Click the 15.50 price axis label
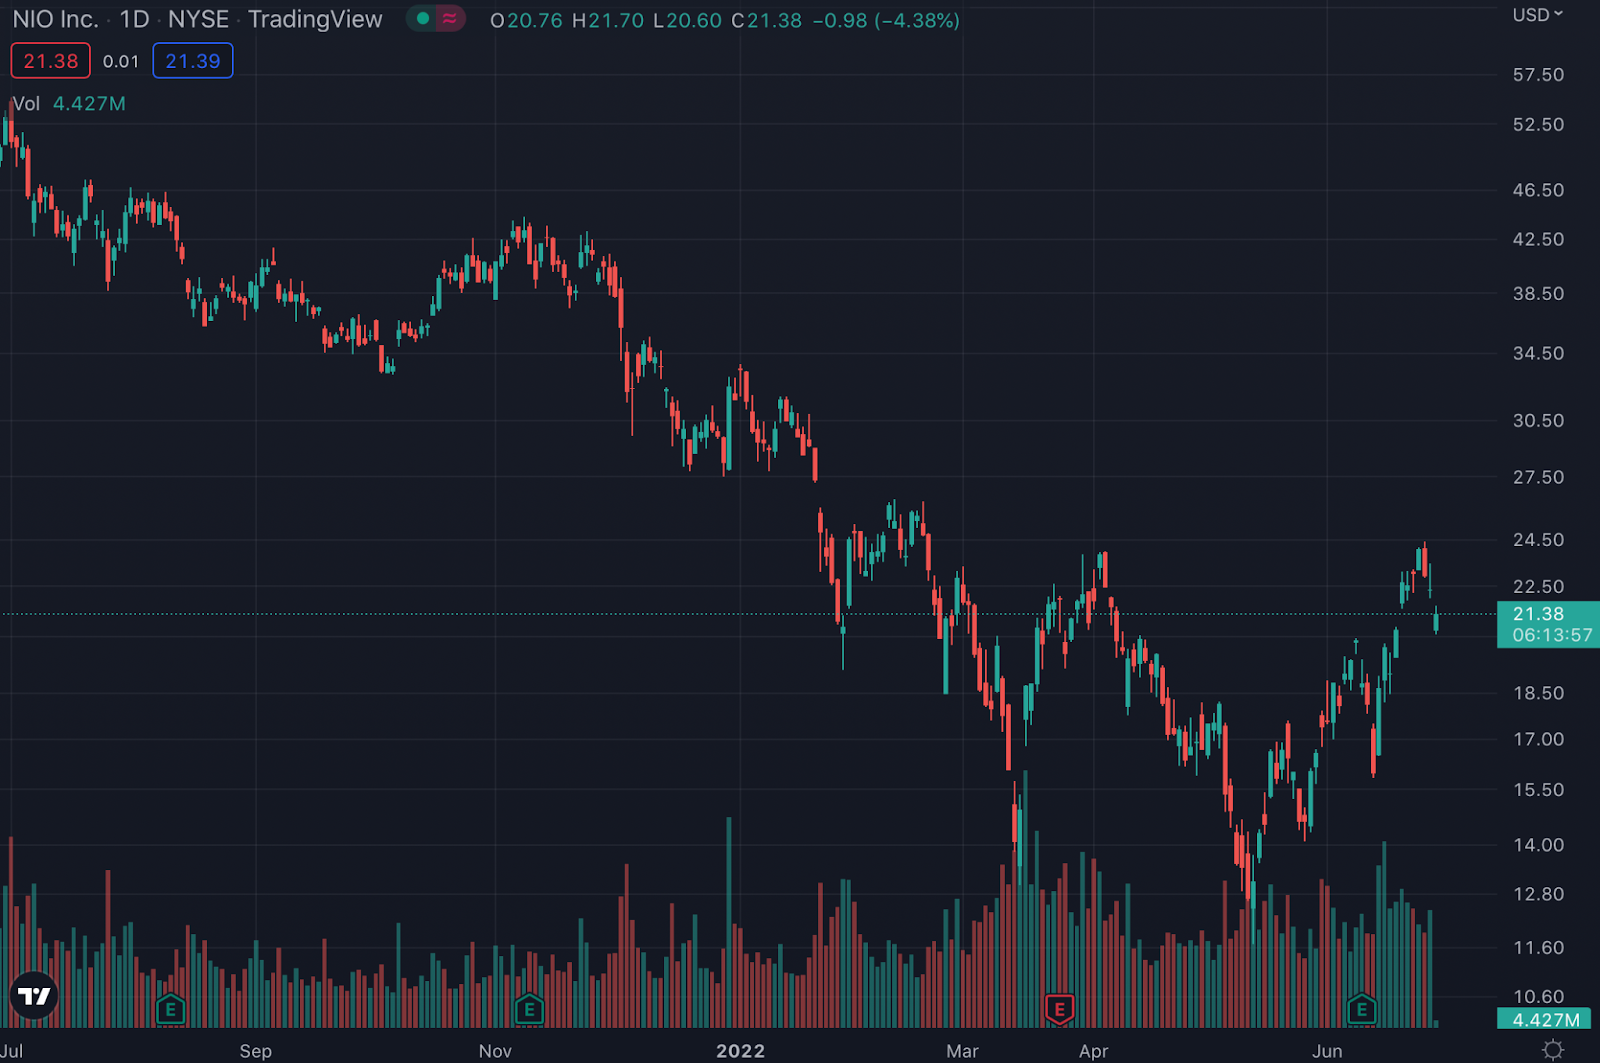The height and width of the screenshot is (1063, 1600). [x=1538, y=790]
